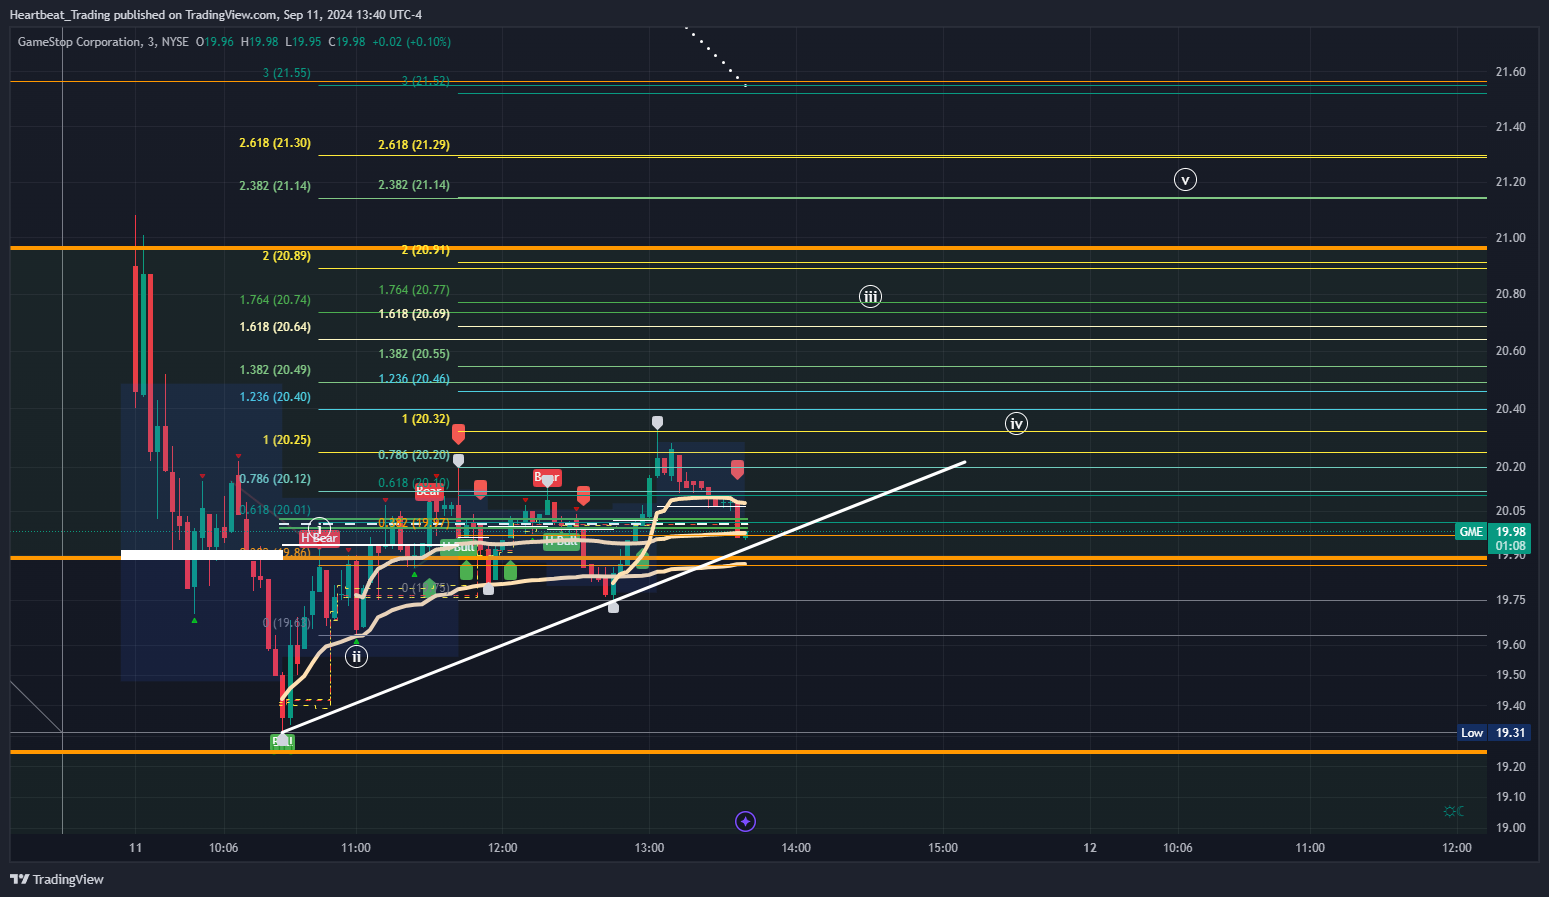1549x897 pixels.
Task: Click the purple star event icon near the time axis
Action: click(x=745, y=821)
